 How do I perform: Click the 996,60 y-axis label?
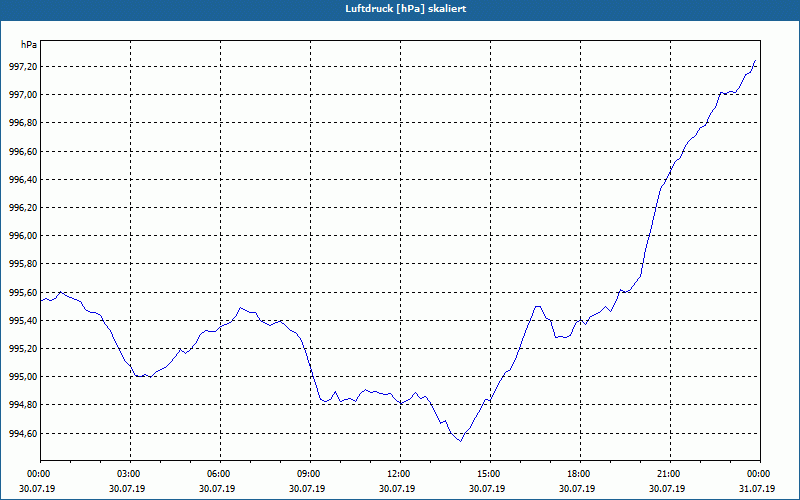[22, 152]
